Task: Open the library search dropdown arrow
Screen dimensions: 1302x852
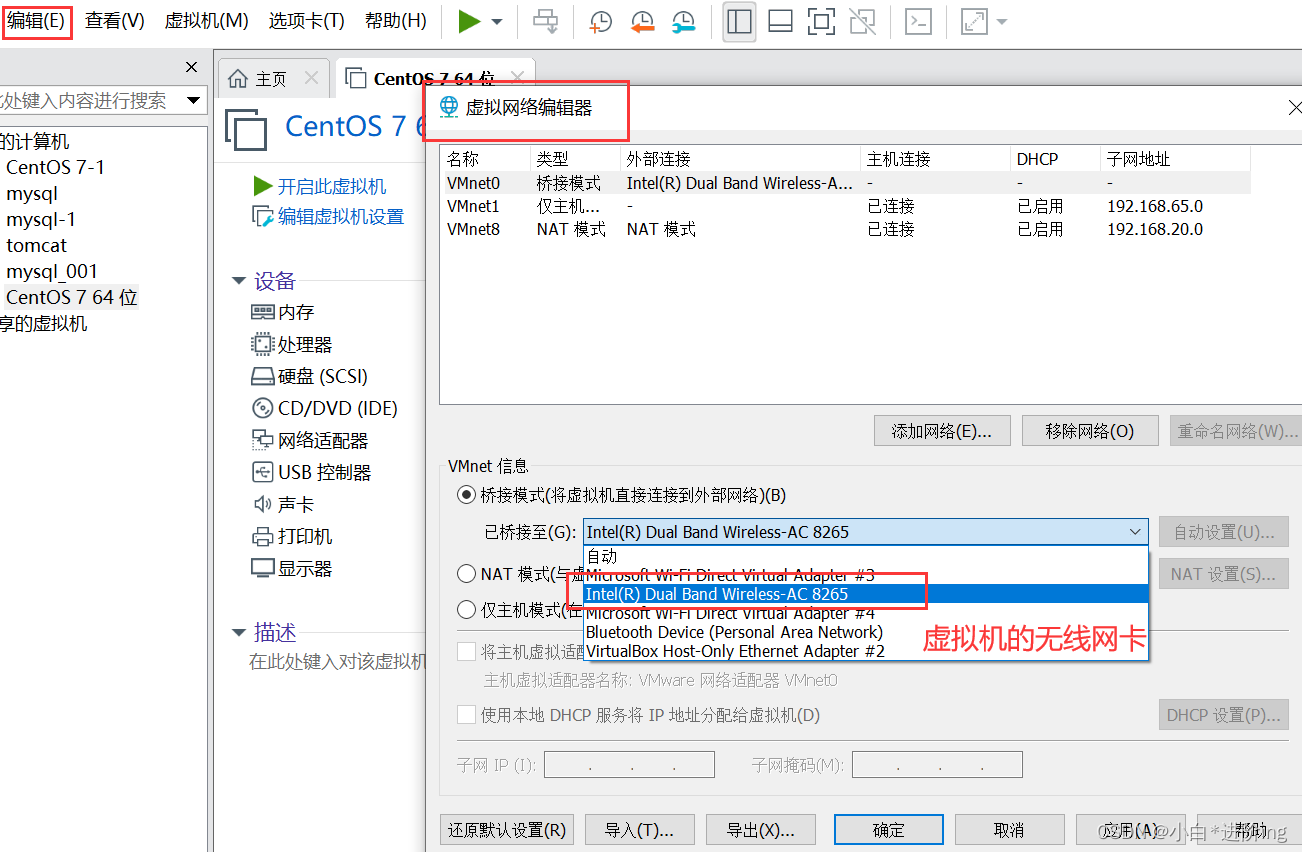Action: (x=192, y=100)
